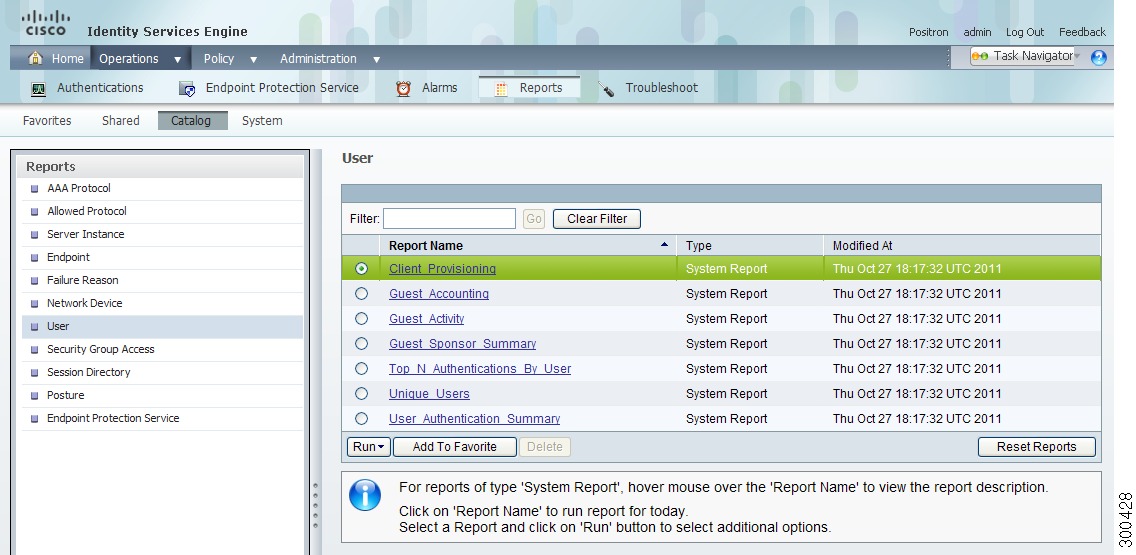Click the bullet icon beside Failure Reason
The image size is (1136, 555).
[34, 280]
